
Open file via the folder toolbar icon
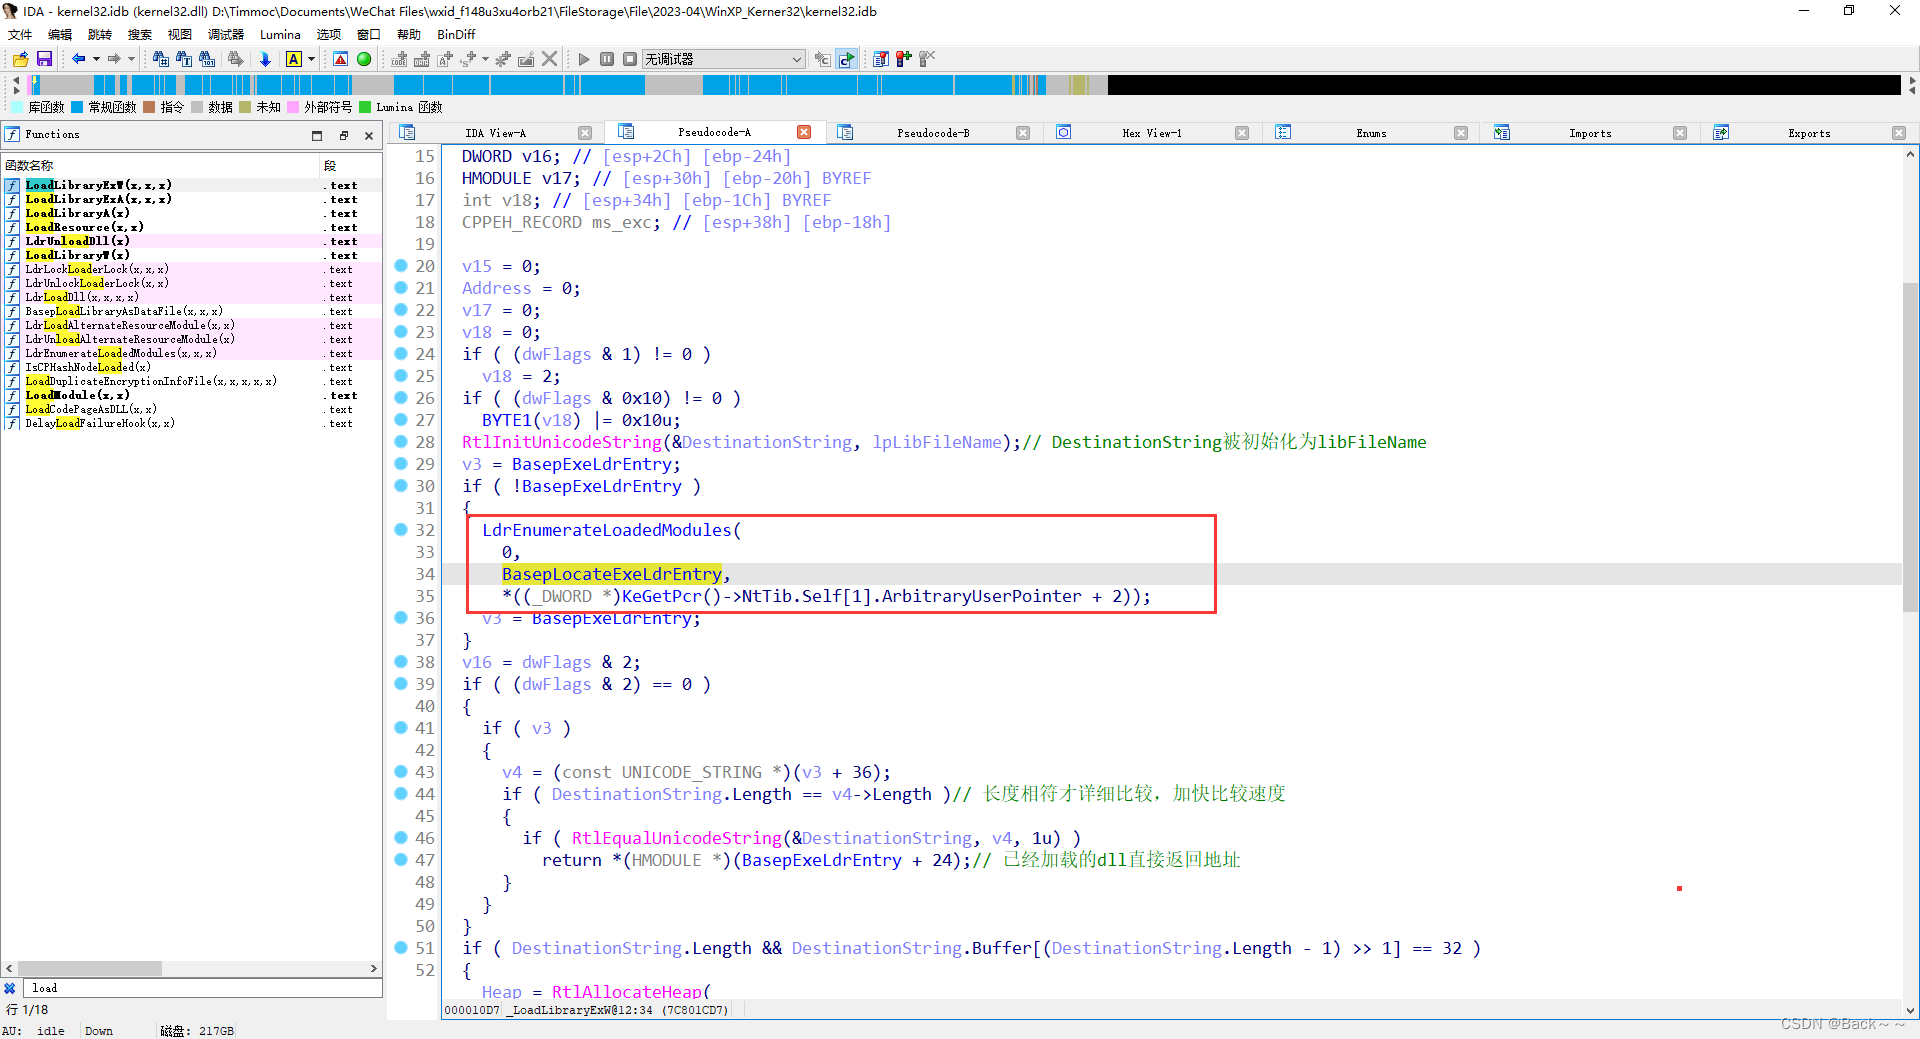click(x=20, y=59)
